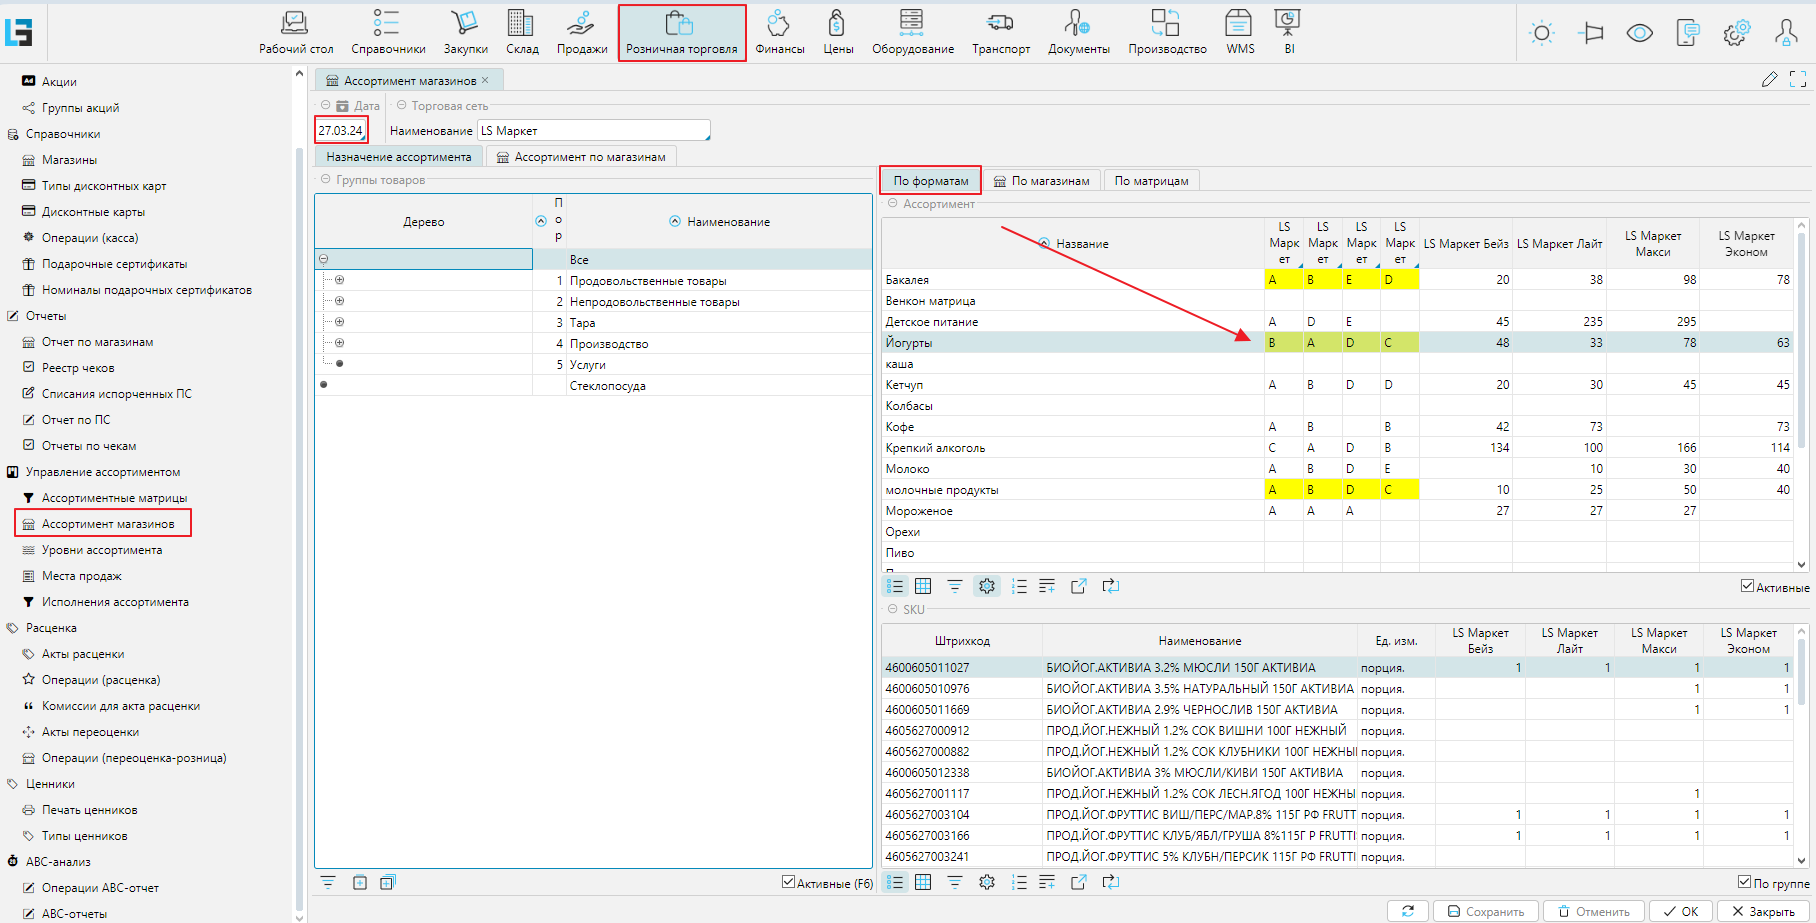Toggle brightness theme sun icon

point(1541,33)
